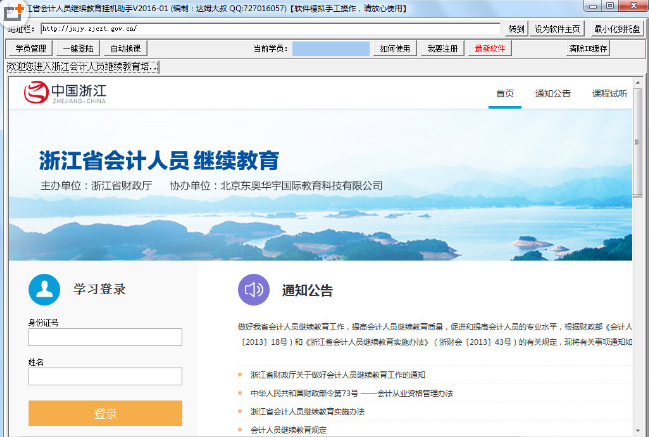The image size is (649, 437).
Task: Click the text 协办单位：北京东奥华宇国际教育科技有限公司
Action: [276, 186]
